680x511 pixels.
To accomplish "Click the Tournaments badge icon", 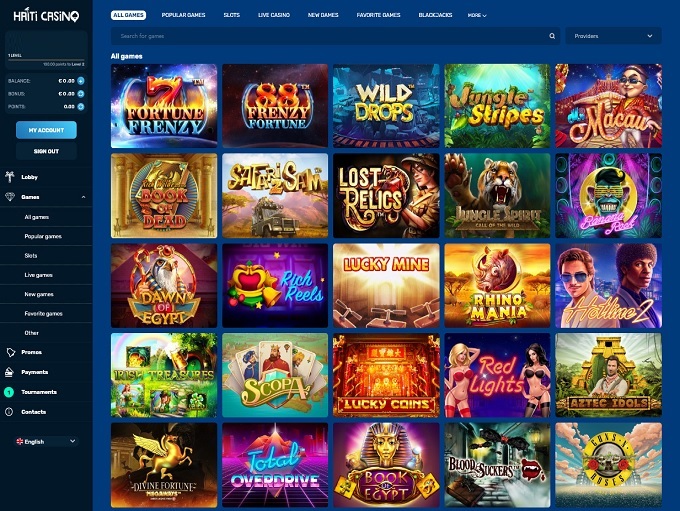I will point(9,392).
